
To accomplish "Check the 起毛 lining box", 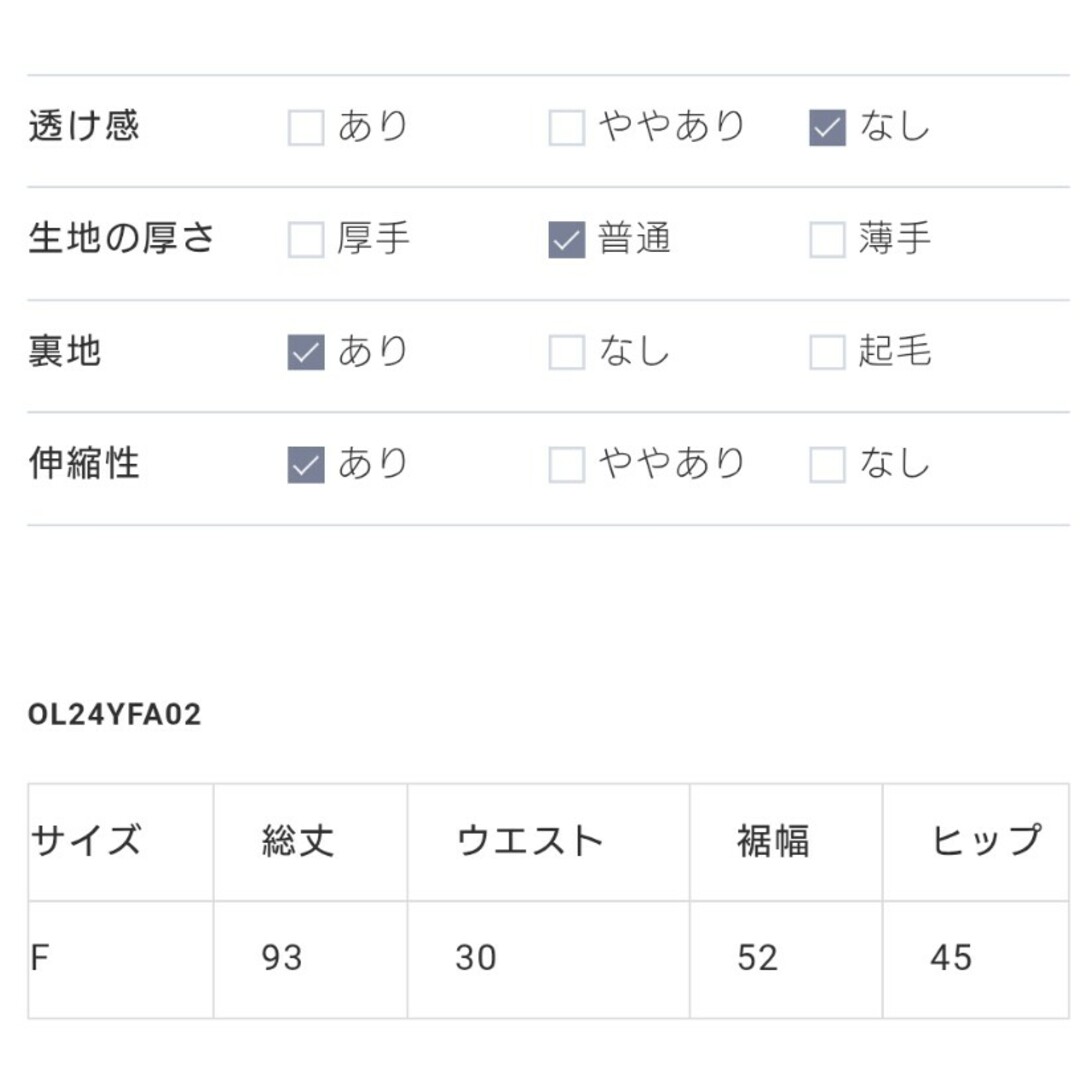I will [x=827, y=352].
